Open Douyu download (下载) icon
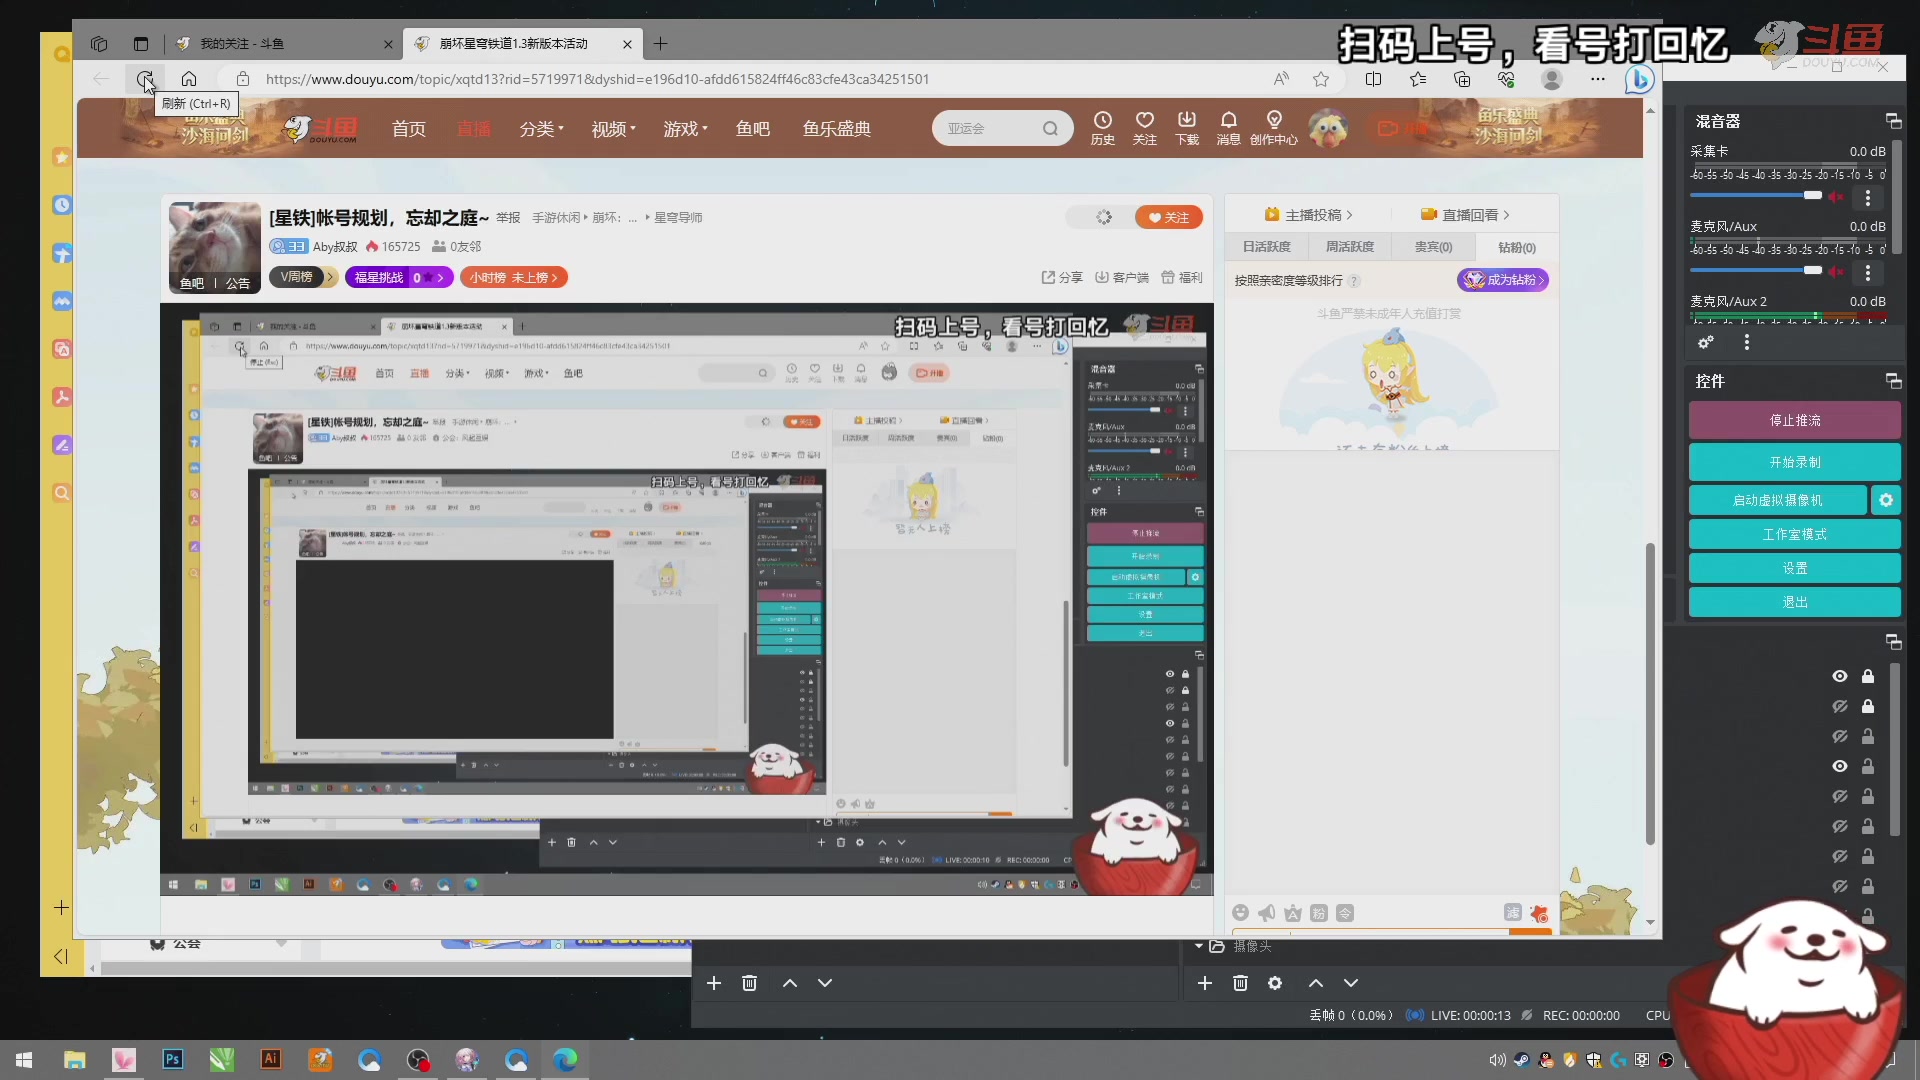The width and height of the screenshot is (1920, 1080). pyautogui.click(x=1187, y=128)
